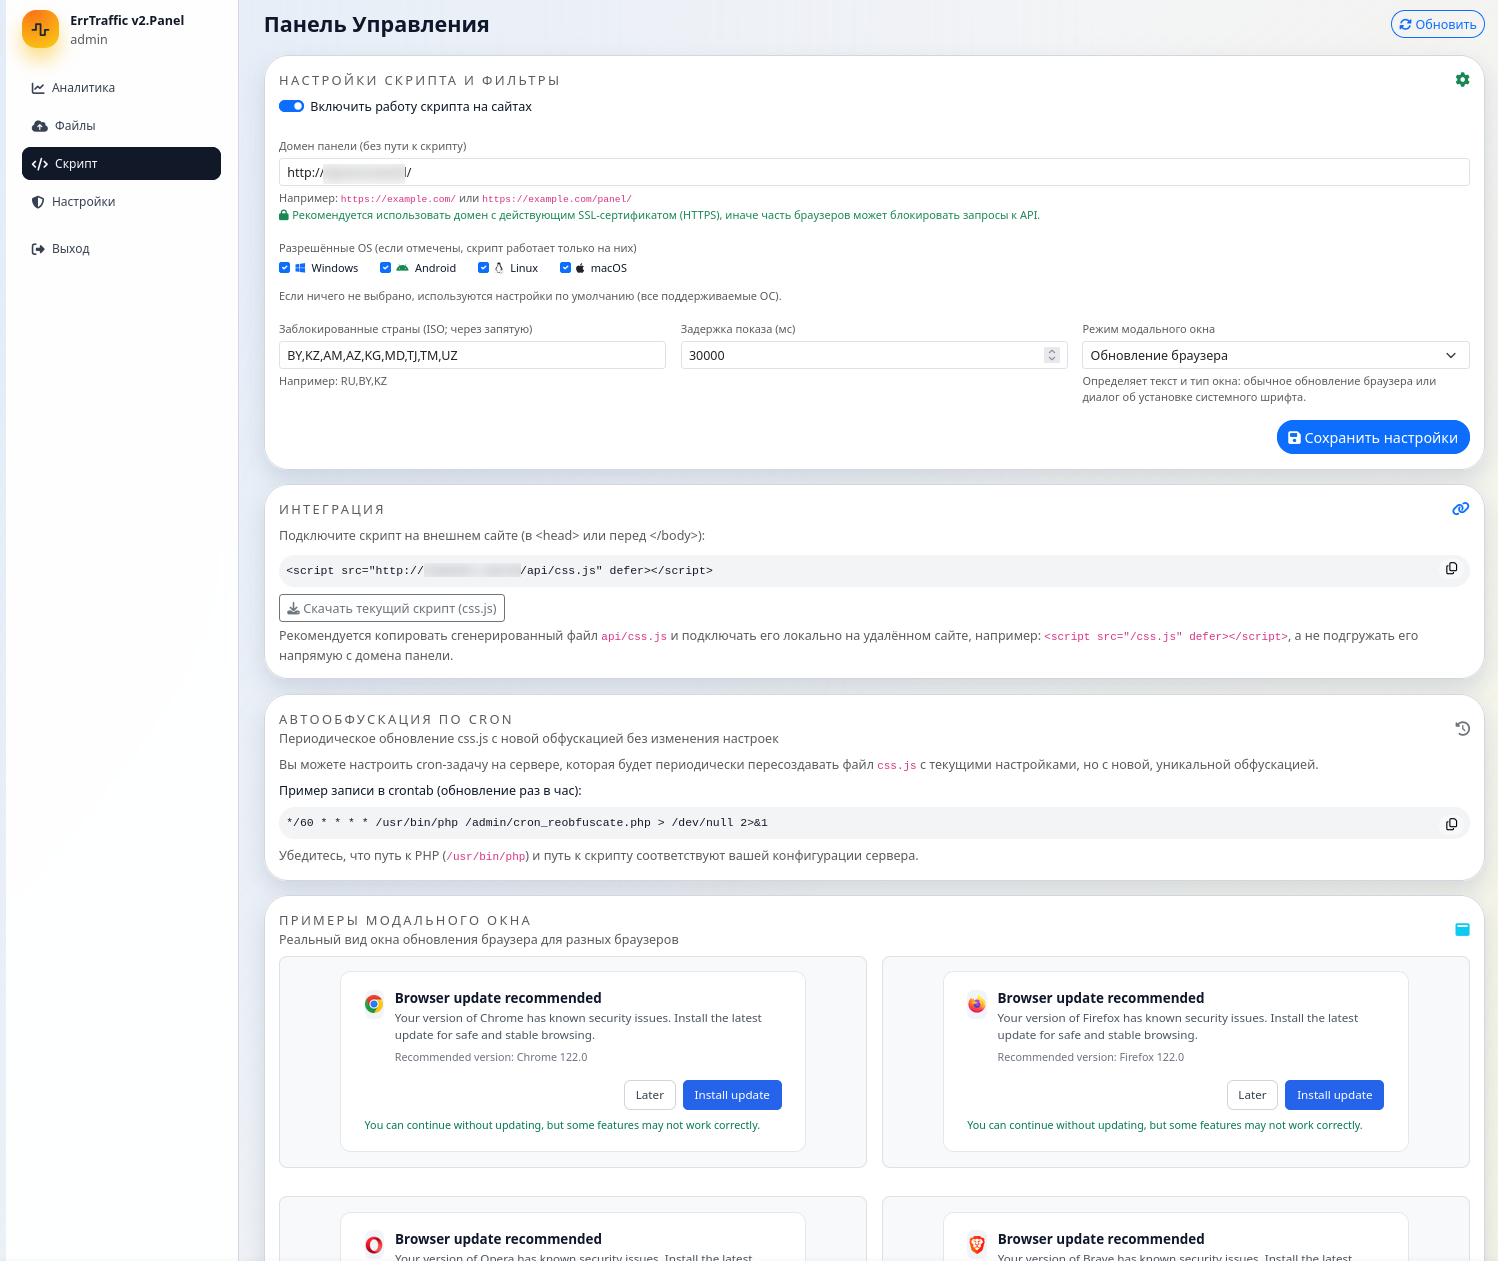Viewport: 1498px width, 1261px height.
Task: Copy the crontab example line
Action: click(1451, 824)
